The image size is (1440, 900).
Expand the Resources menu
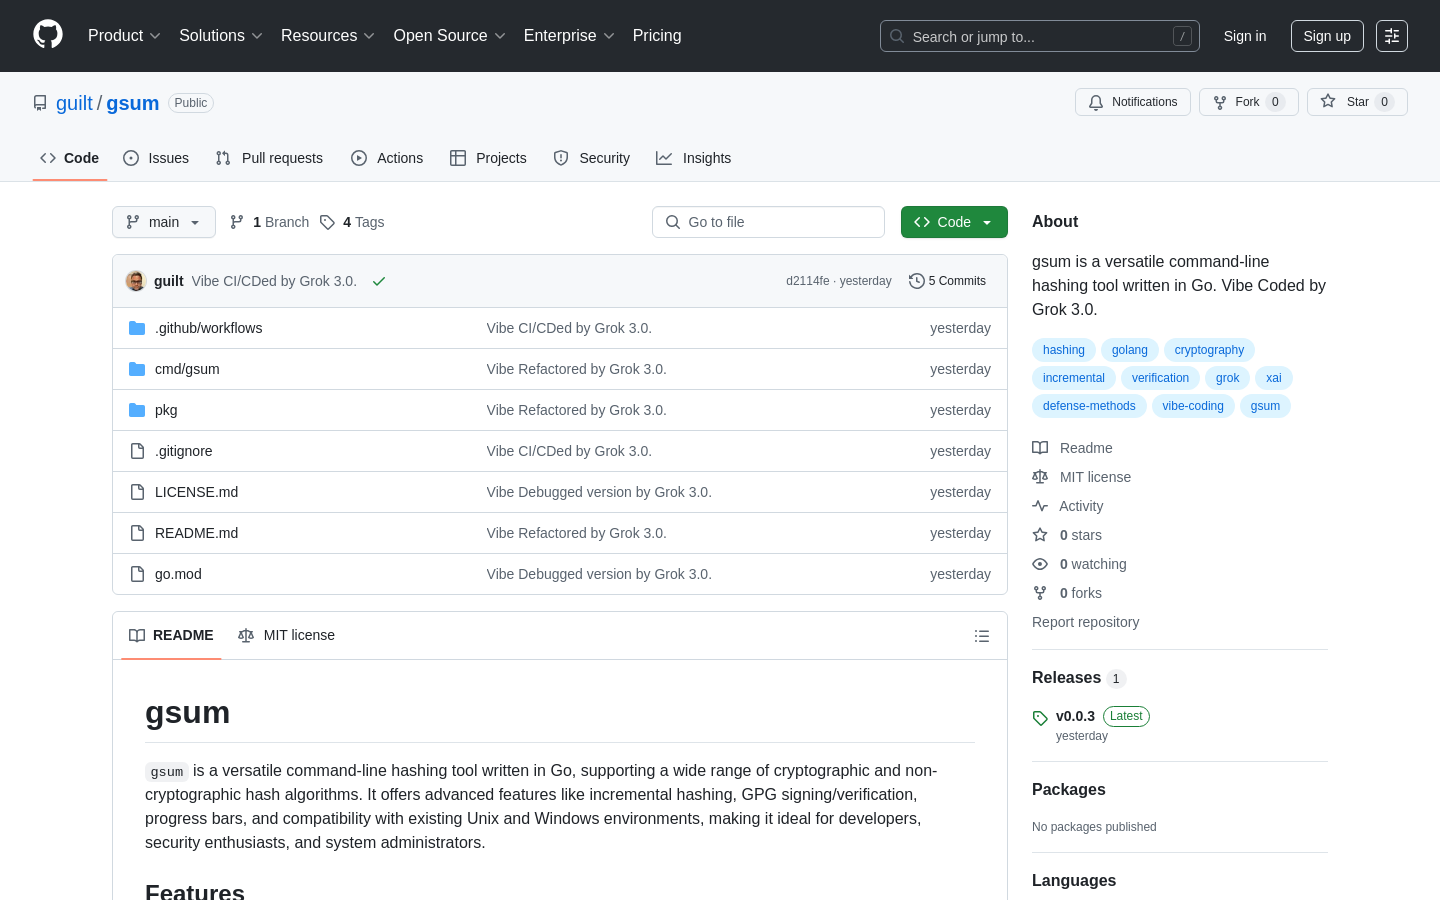(x=328, y=36)
